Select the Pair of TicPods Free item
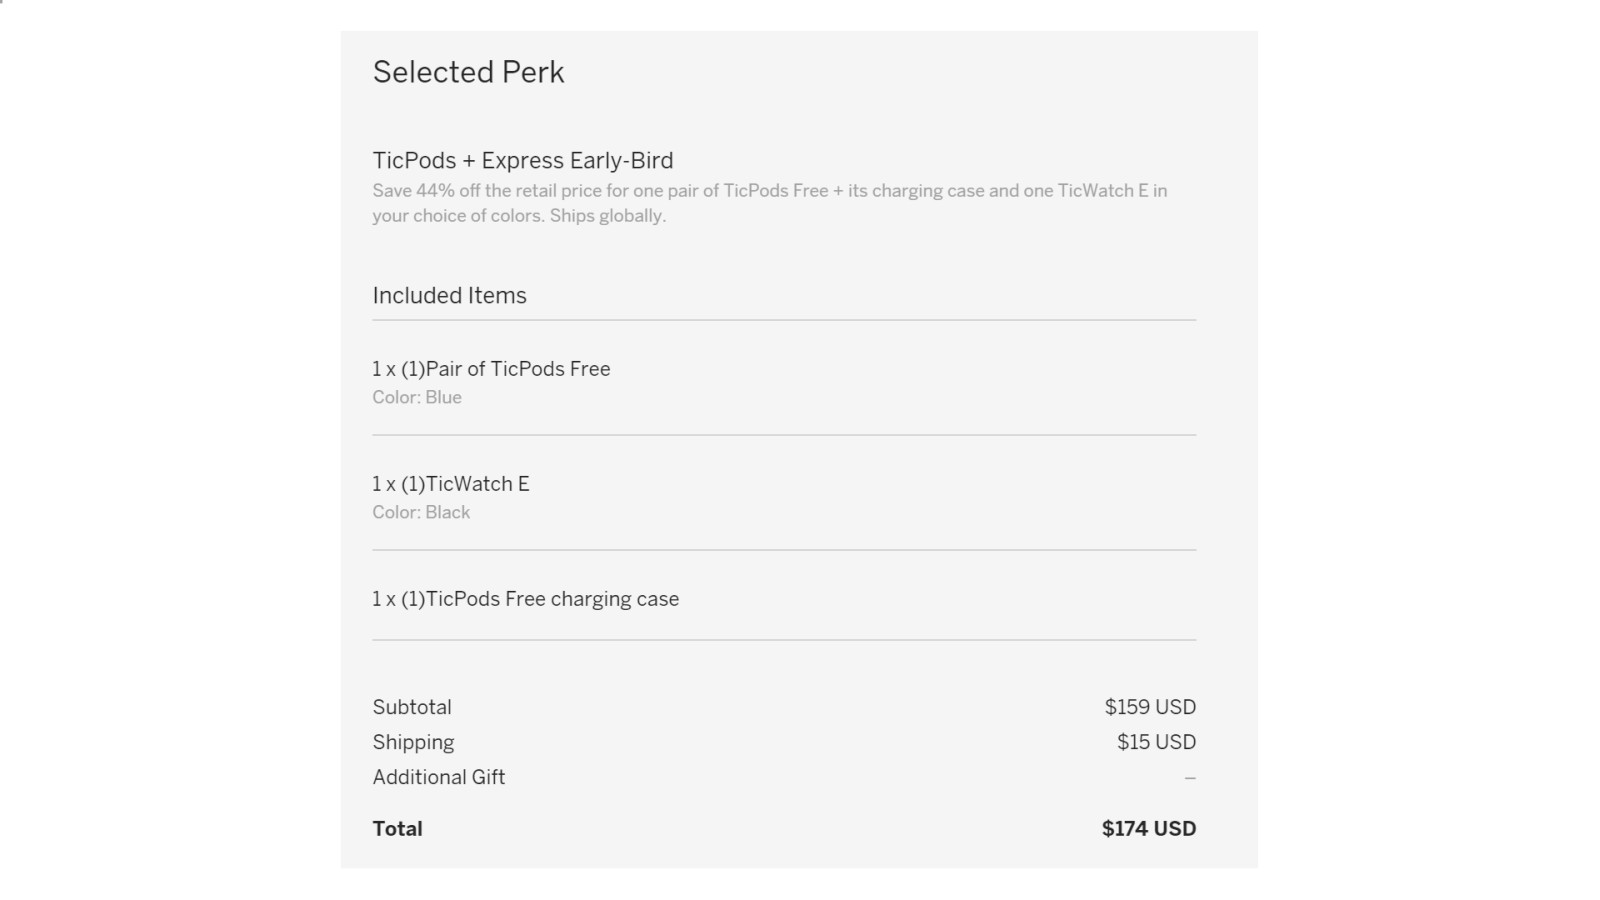1600x900 pixels. point(491,369)
